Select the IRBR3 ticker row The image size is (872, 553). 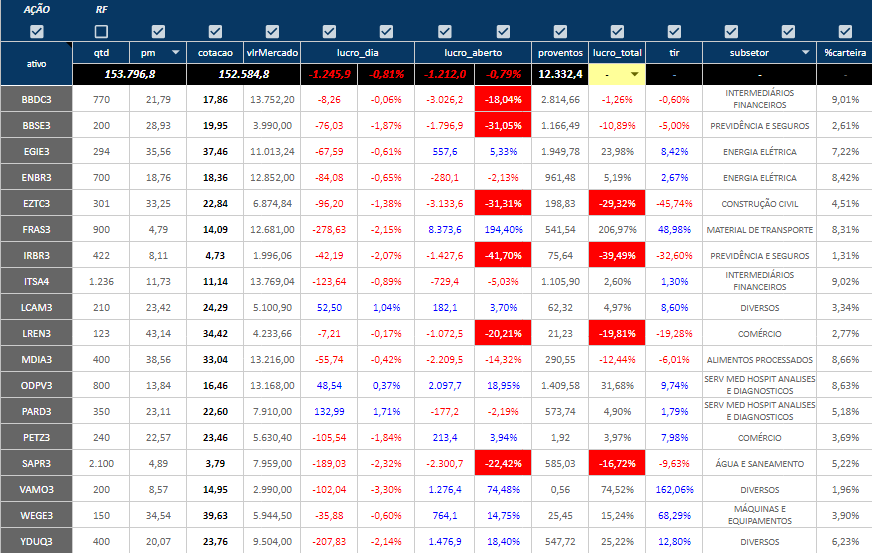37,255
